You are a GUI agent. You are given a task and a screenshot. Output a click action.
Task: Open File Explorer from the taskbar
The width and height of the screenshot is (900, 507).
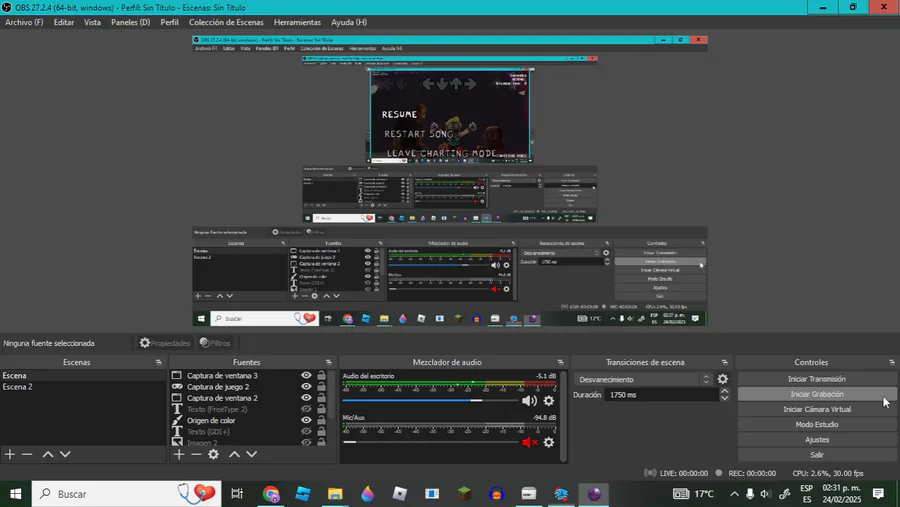(x=335, y=494)
